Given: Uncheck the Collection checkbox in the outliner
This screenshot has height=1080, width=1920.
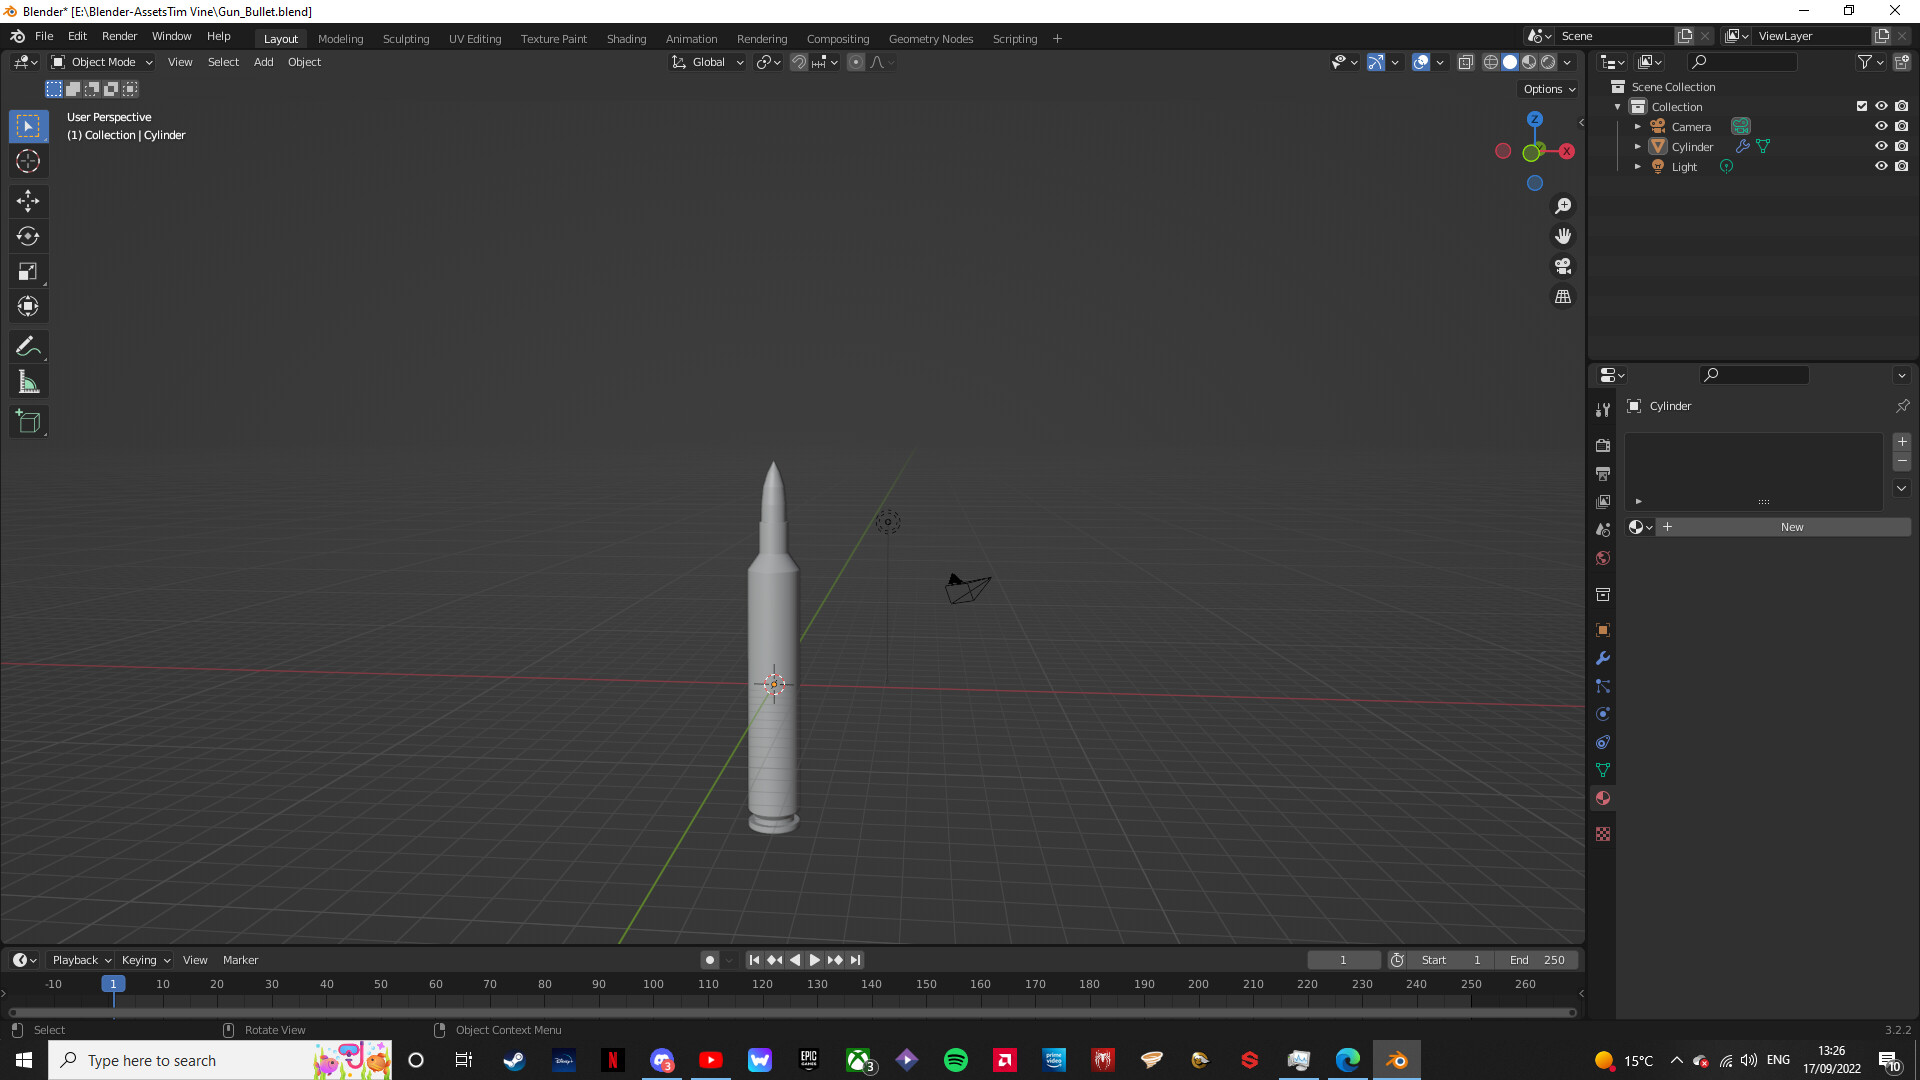Looking at the screenshot, I should [x=1862, y=106].
